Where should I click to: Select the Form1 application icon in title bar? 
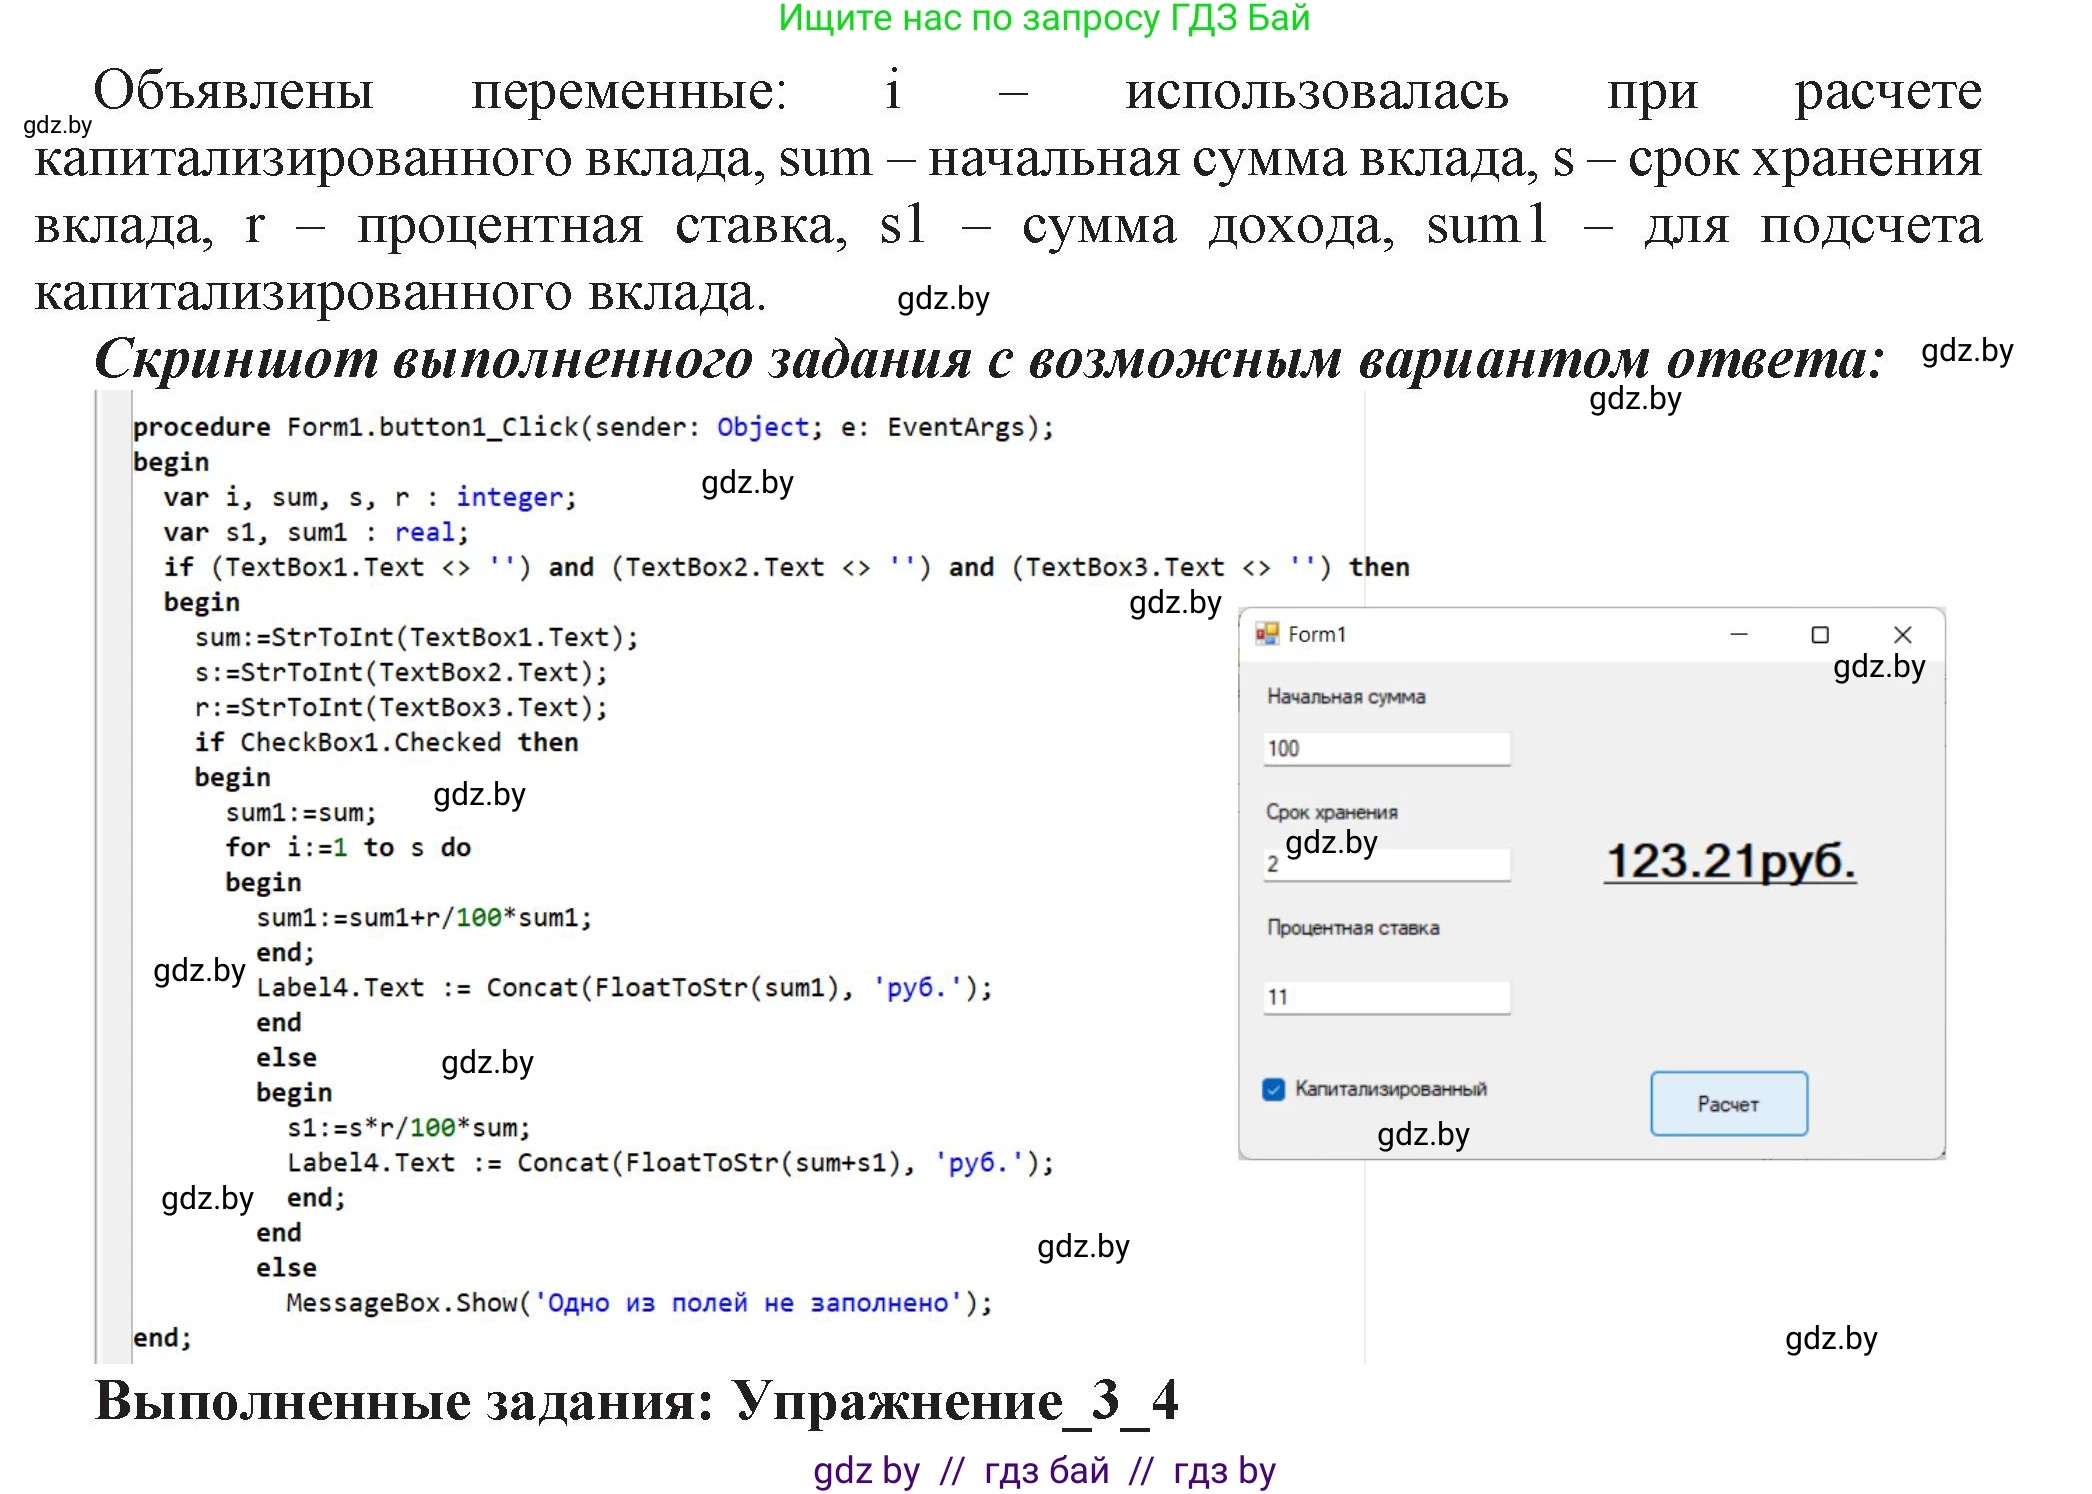[x=1266, y=633]
